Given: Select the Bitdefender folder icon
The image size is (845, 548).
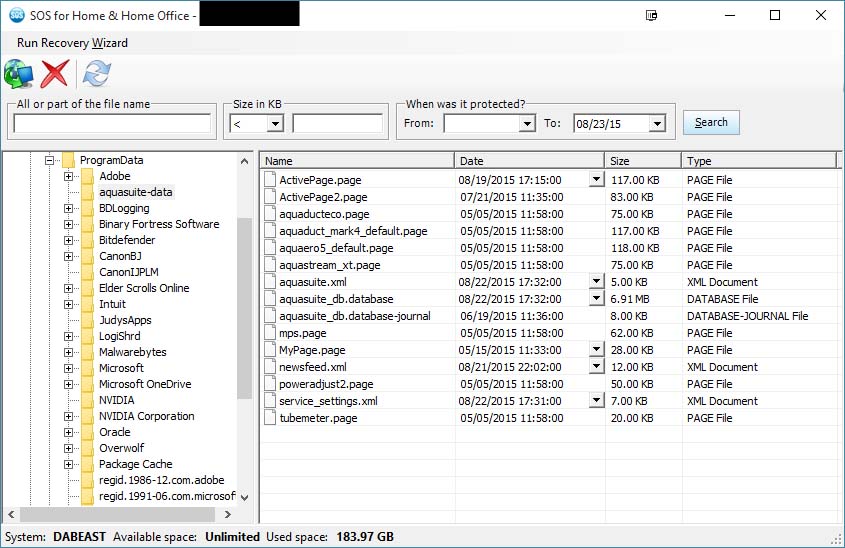Looking at the screenshot, I should pos(86,240).
